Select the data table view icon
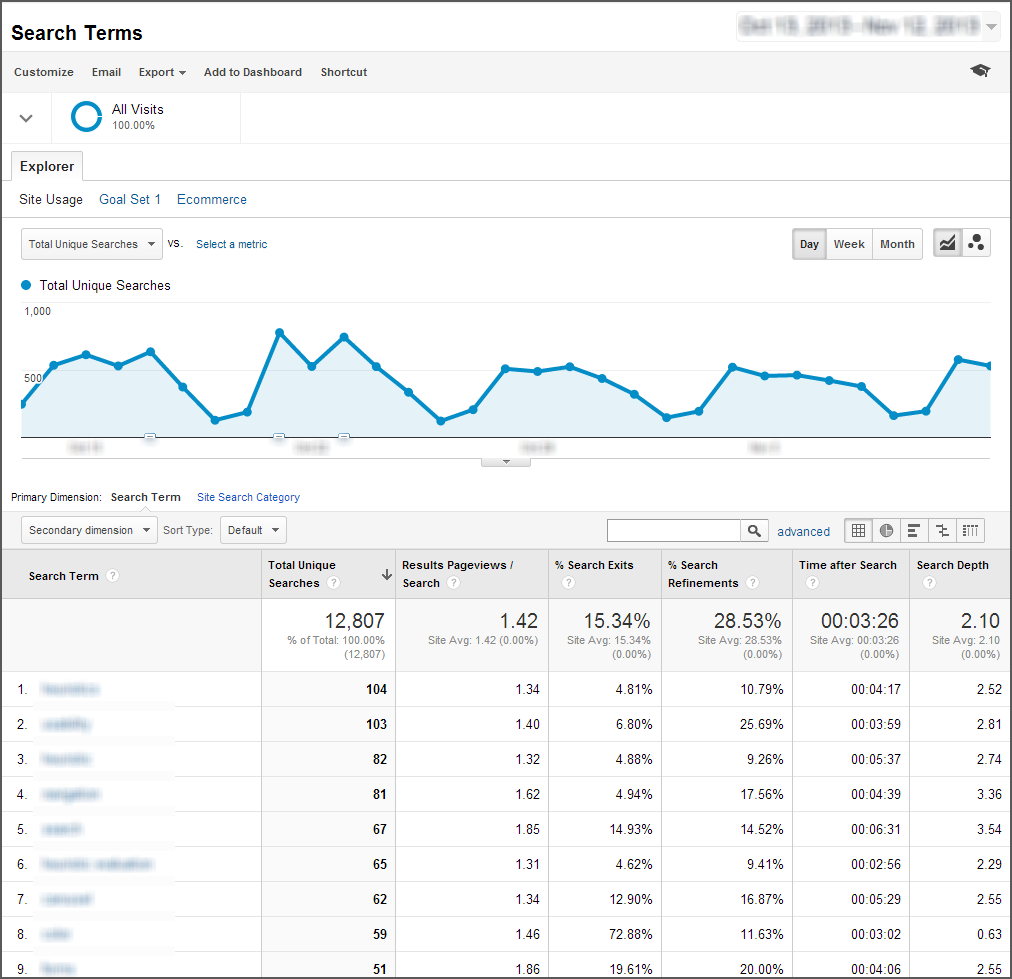The width and height of the screenshot is (1012, 979). pos(859,530)
